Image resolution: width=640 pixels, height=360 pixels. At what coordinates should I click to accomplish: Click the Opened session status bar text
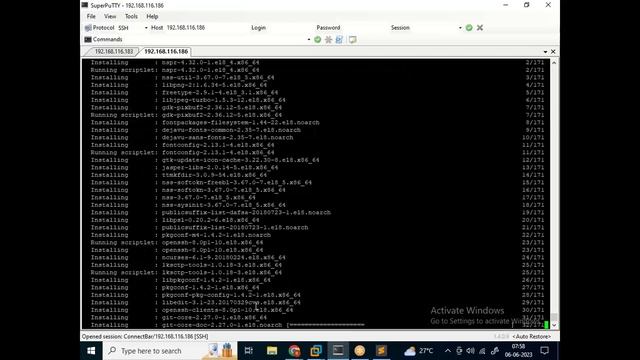point(145,336)
